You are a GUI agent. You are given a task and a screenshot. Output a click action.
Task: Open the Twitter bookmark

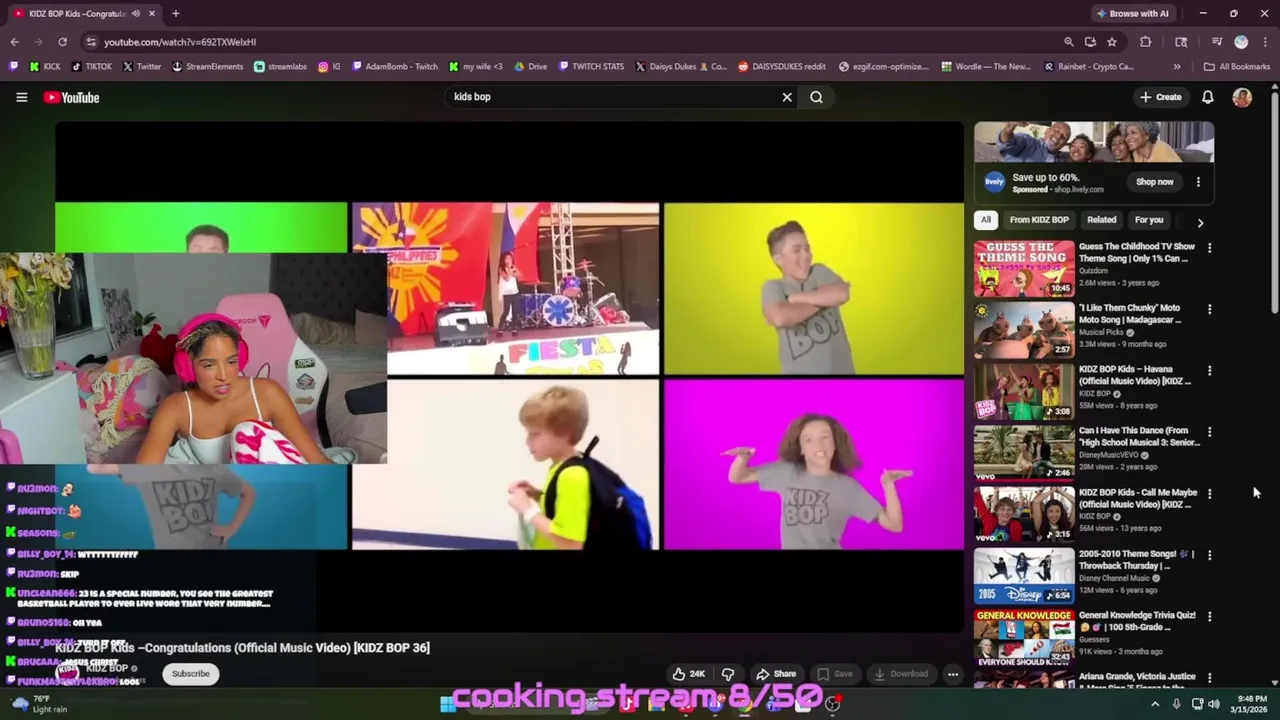click(x=141, y=67)
